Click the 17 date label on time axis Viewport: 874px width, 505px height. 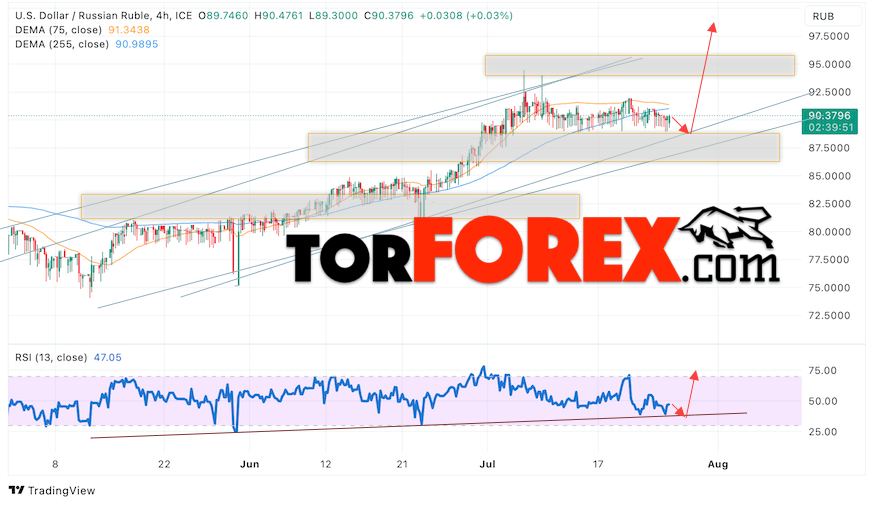click(598, 464)
